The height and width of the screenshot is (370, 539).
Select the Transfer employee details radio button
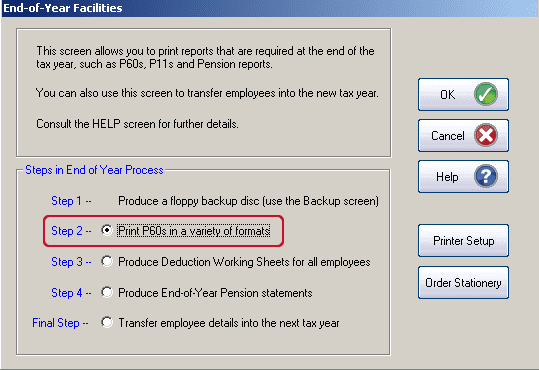(107, 323)
